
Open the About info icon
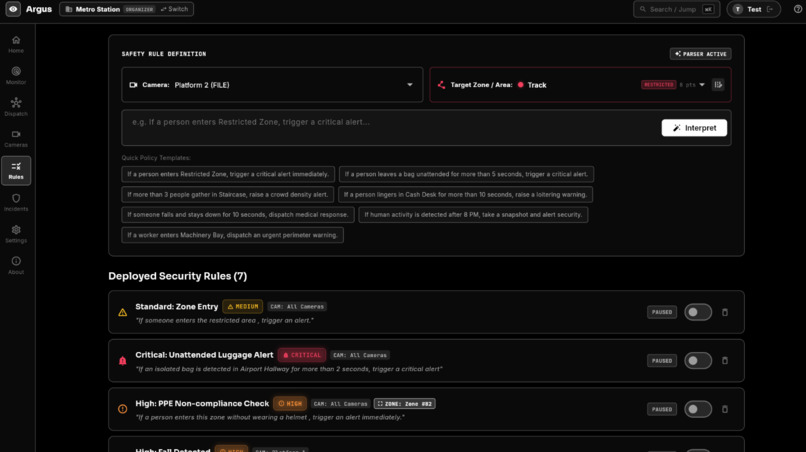click(16, 261)
